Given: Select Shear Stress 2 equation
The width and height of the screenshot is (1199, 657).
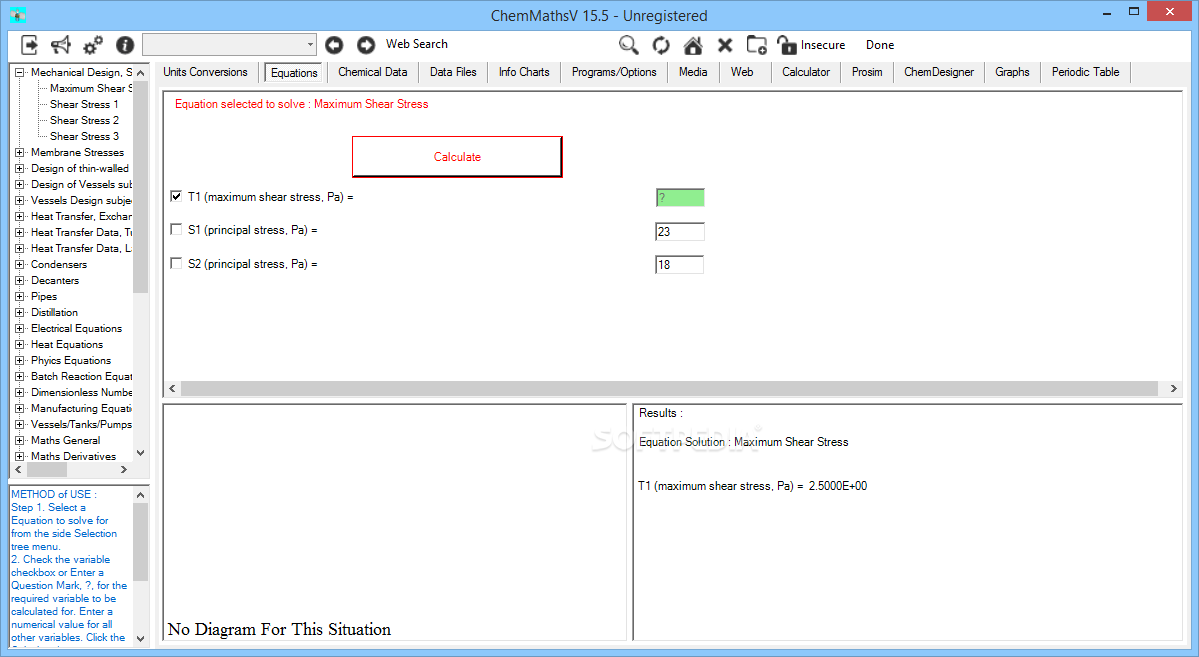Looking at the screenshot, I should point(84,120).
